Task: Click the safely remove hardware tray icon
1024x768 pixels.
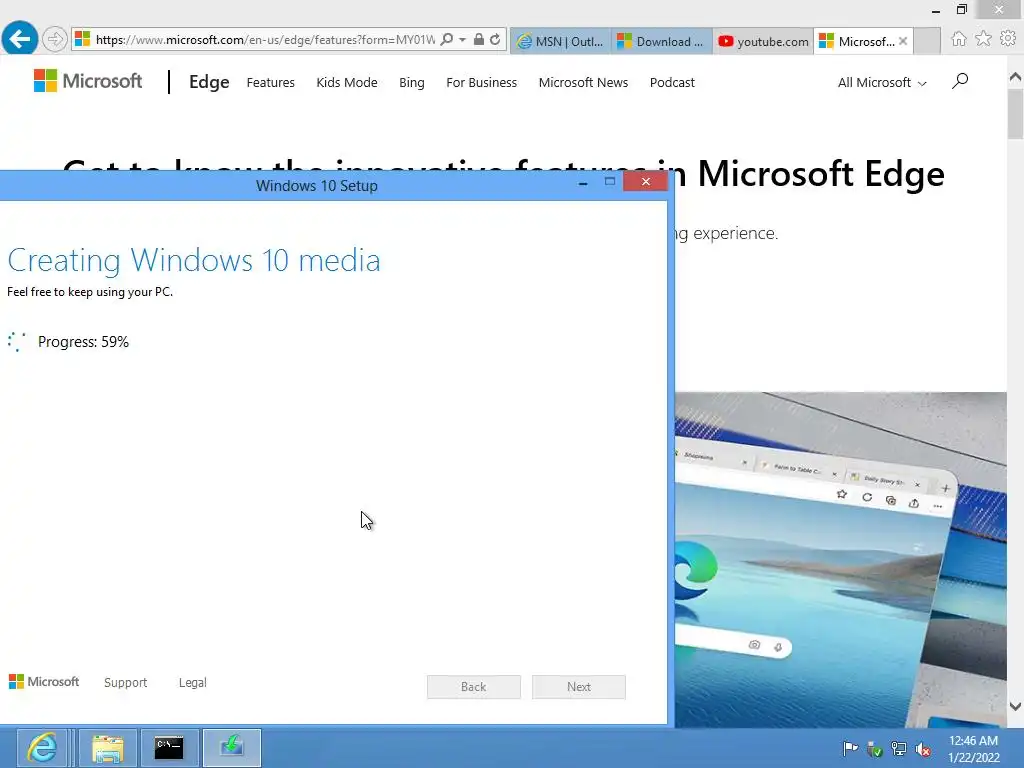Action: tap(874, 748)
